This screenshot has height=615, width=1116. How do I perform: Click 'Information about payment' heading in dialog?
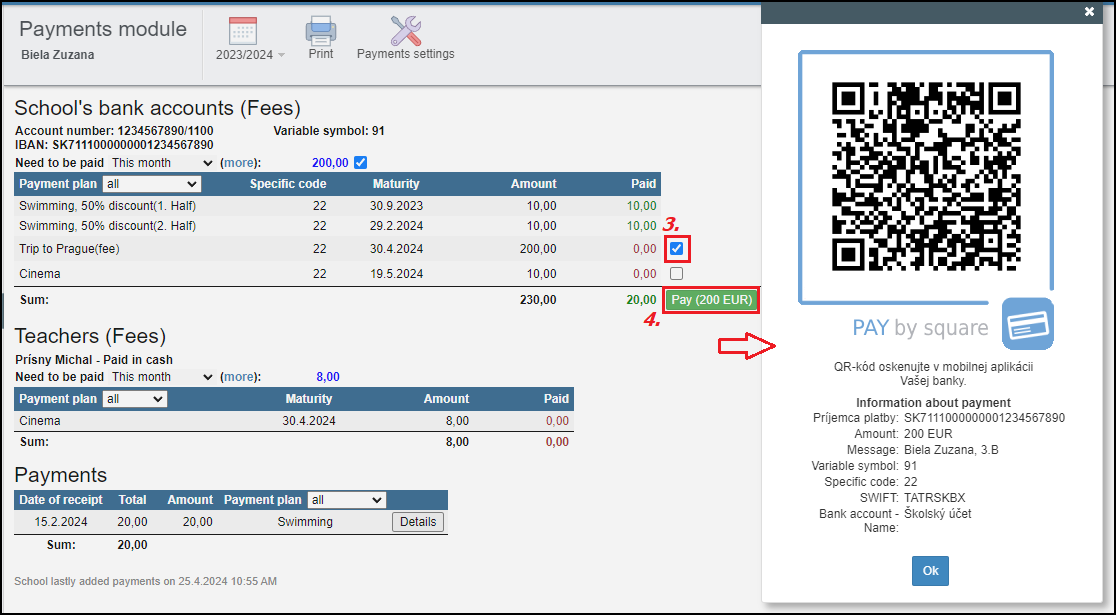tap(933, 403)
